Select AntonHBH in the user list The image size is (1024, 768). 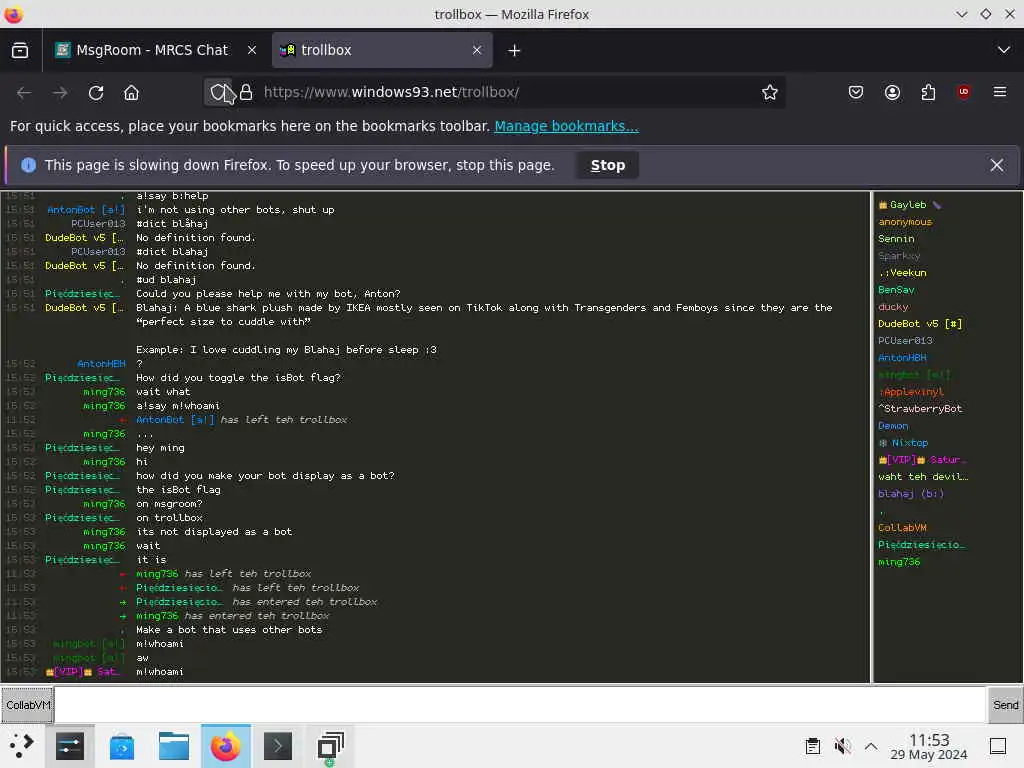(x=902, y=358)
